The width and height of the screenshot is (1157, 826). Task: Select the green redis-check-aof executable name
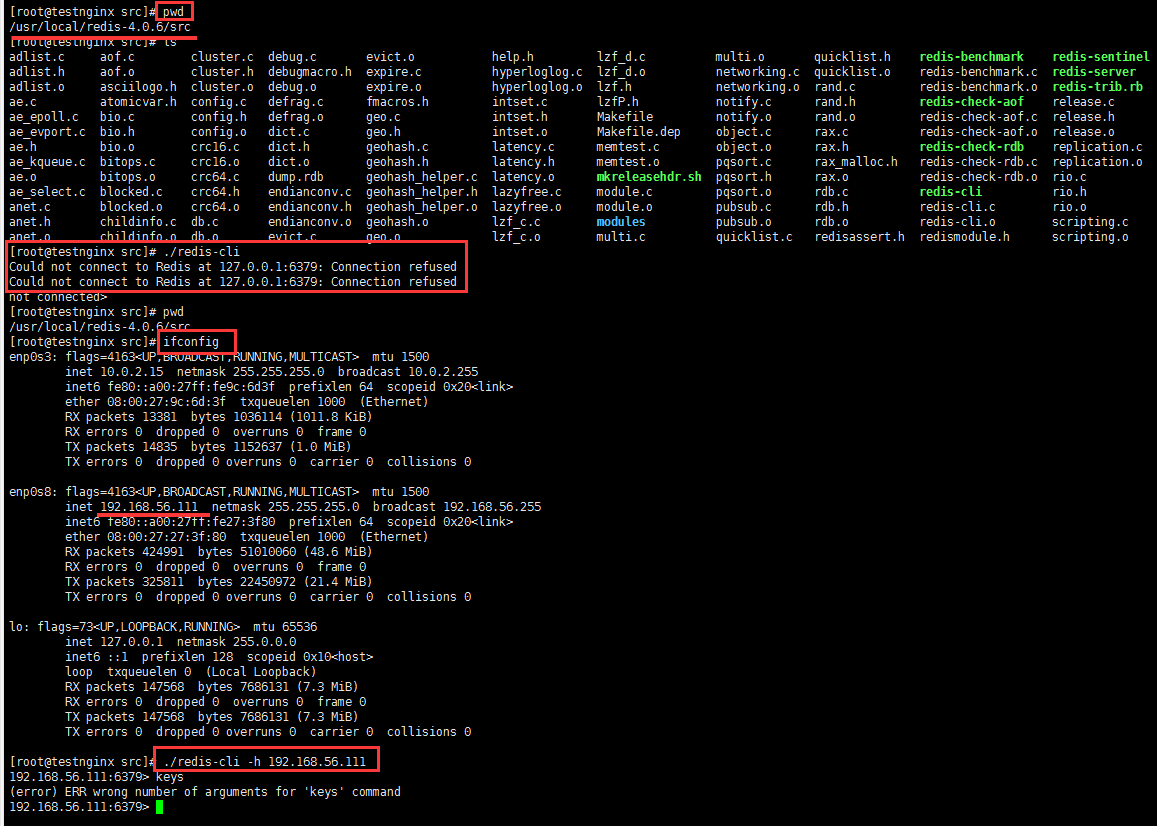click(971, 102)
